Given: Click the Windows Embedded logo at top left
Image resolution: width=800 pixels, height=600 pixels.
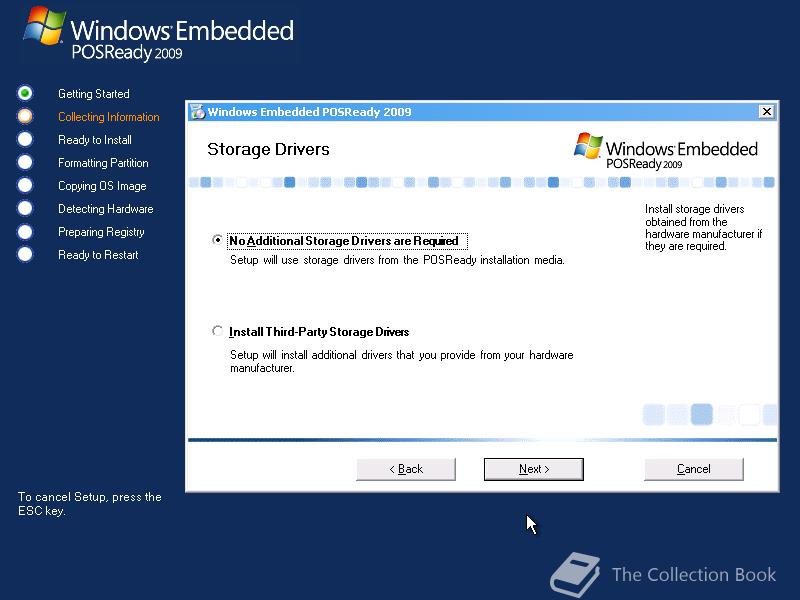Looking at the screenshot, I should pos(159,35).
